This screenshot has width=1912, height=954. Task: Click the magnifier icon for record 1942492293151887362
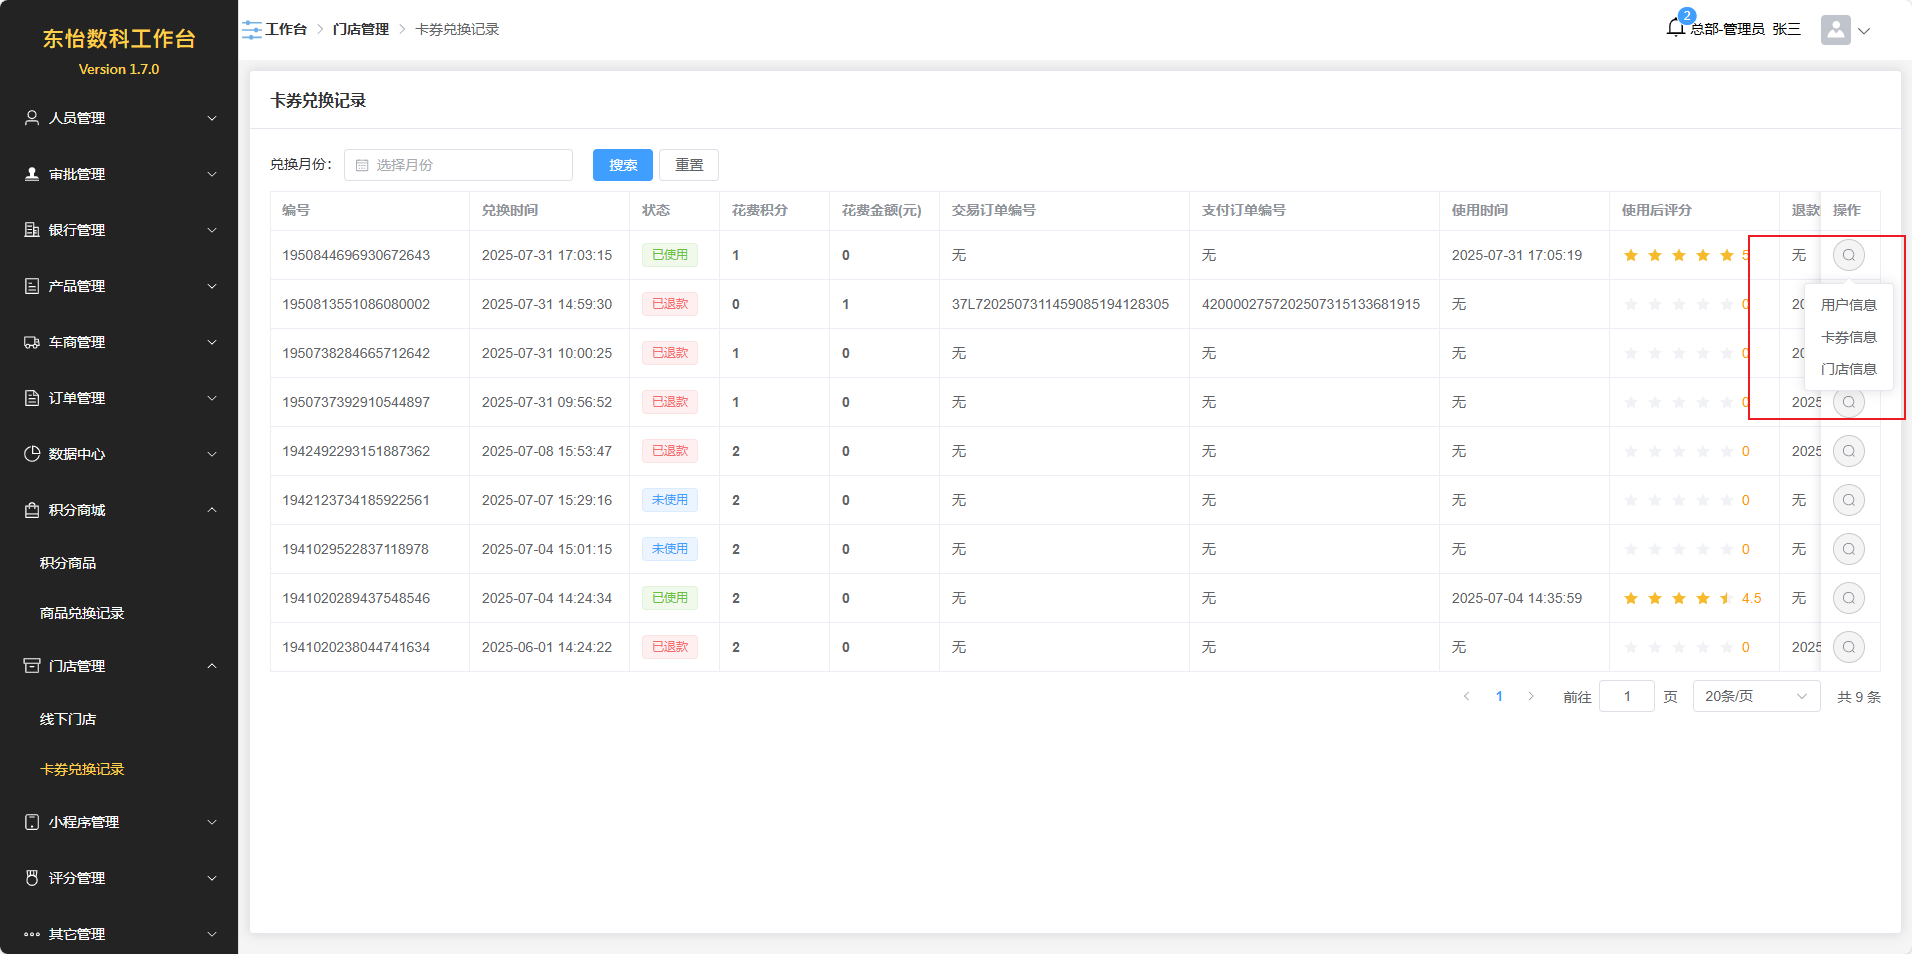click(x=1848, y=451)
